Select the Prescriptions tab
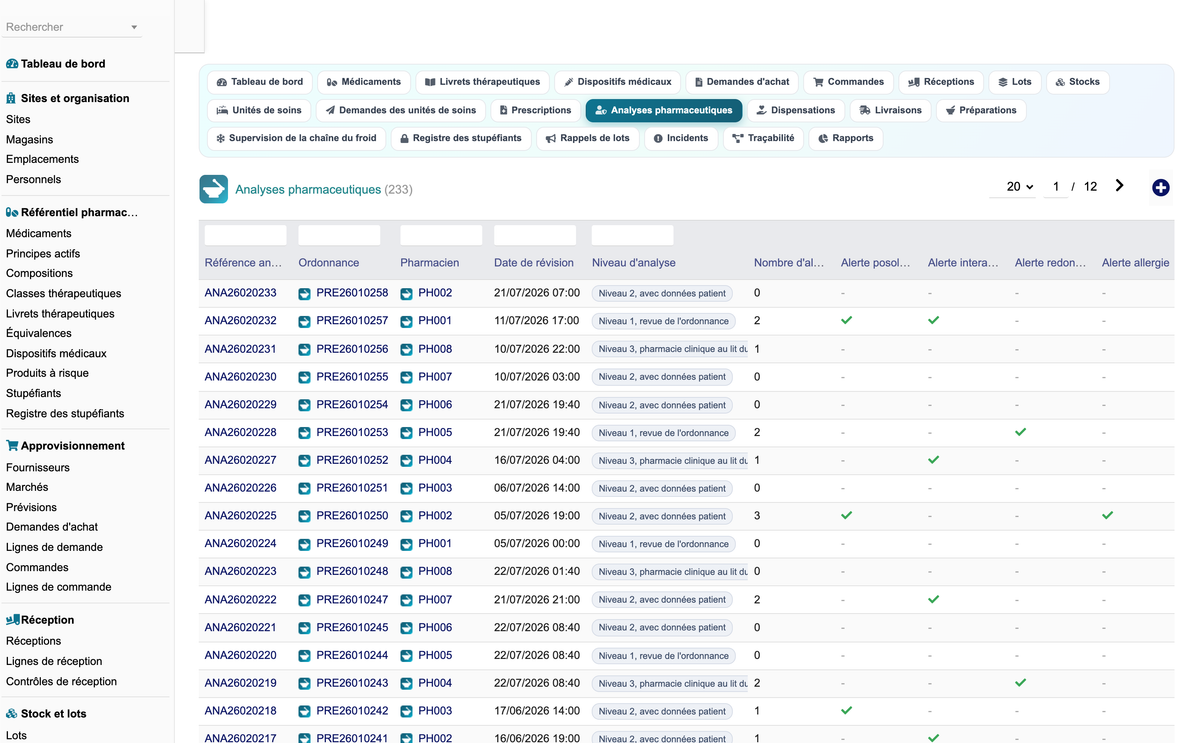This screenshot has width=1200, height=743. tap(535, 110)
